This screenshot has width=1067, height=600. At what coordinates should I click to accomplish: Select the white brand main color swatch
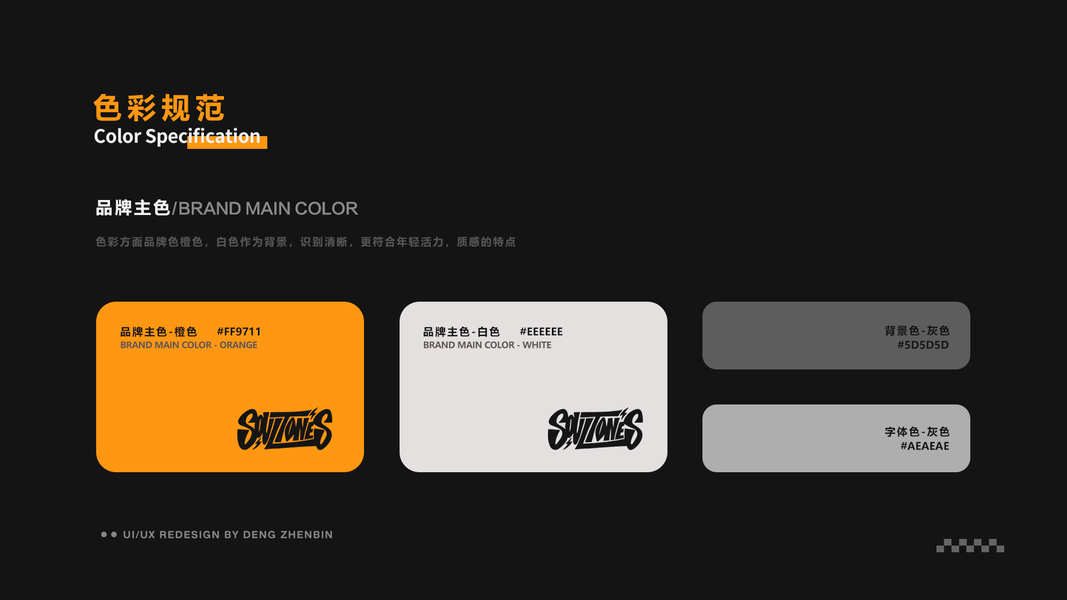point(534,387)
